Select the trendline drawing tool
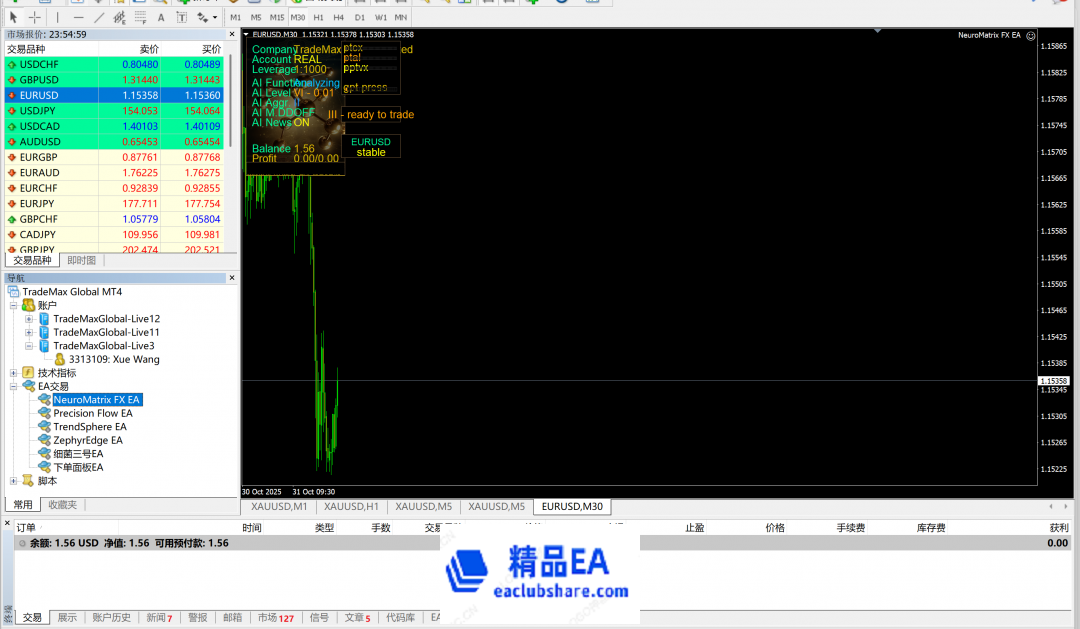This screenshot has height=629, width=1080. pos(99,17)
